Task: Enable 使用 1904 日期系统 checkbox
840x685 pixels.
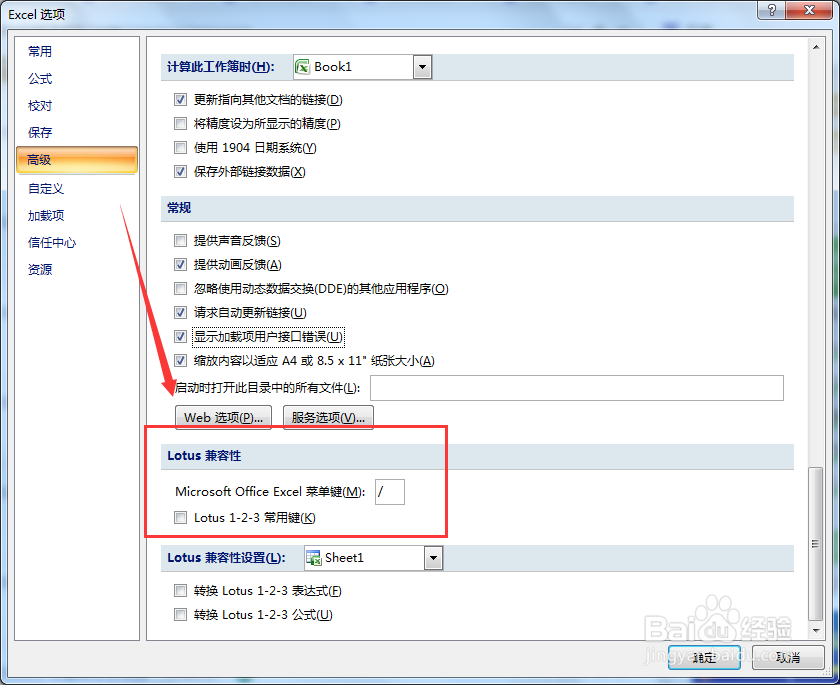Action: coord(180,147)
